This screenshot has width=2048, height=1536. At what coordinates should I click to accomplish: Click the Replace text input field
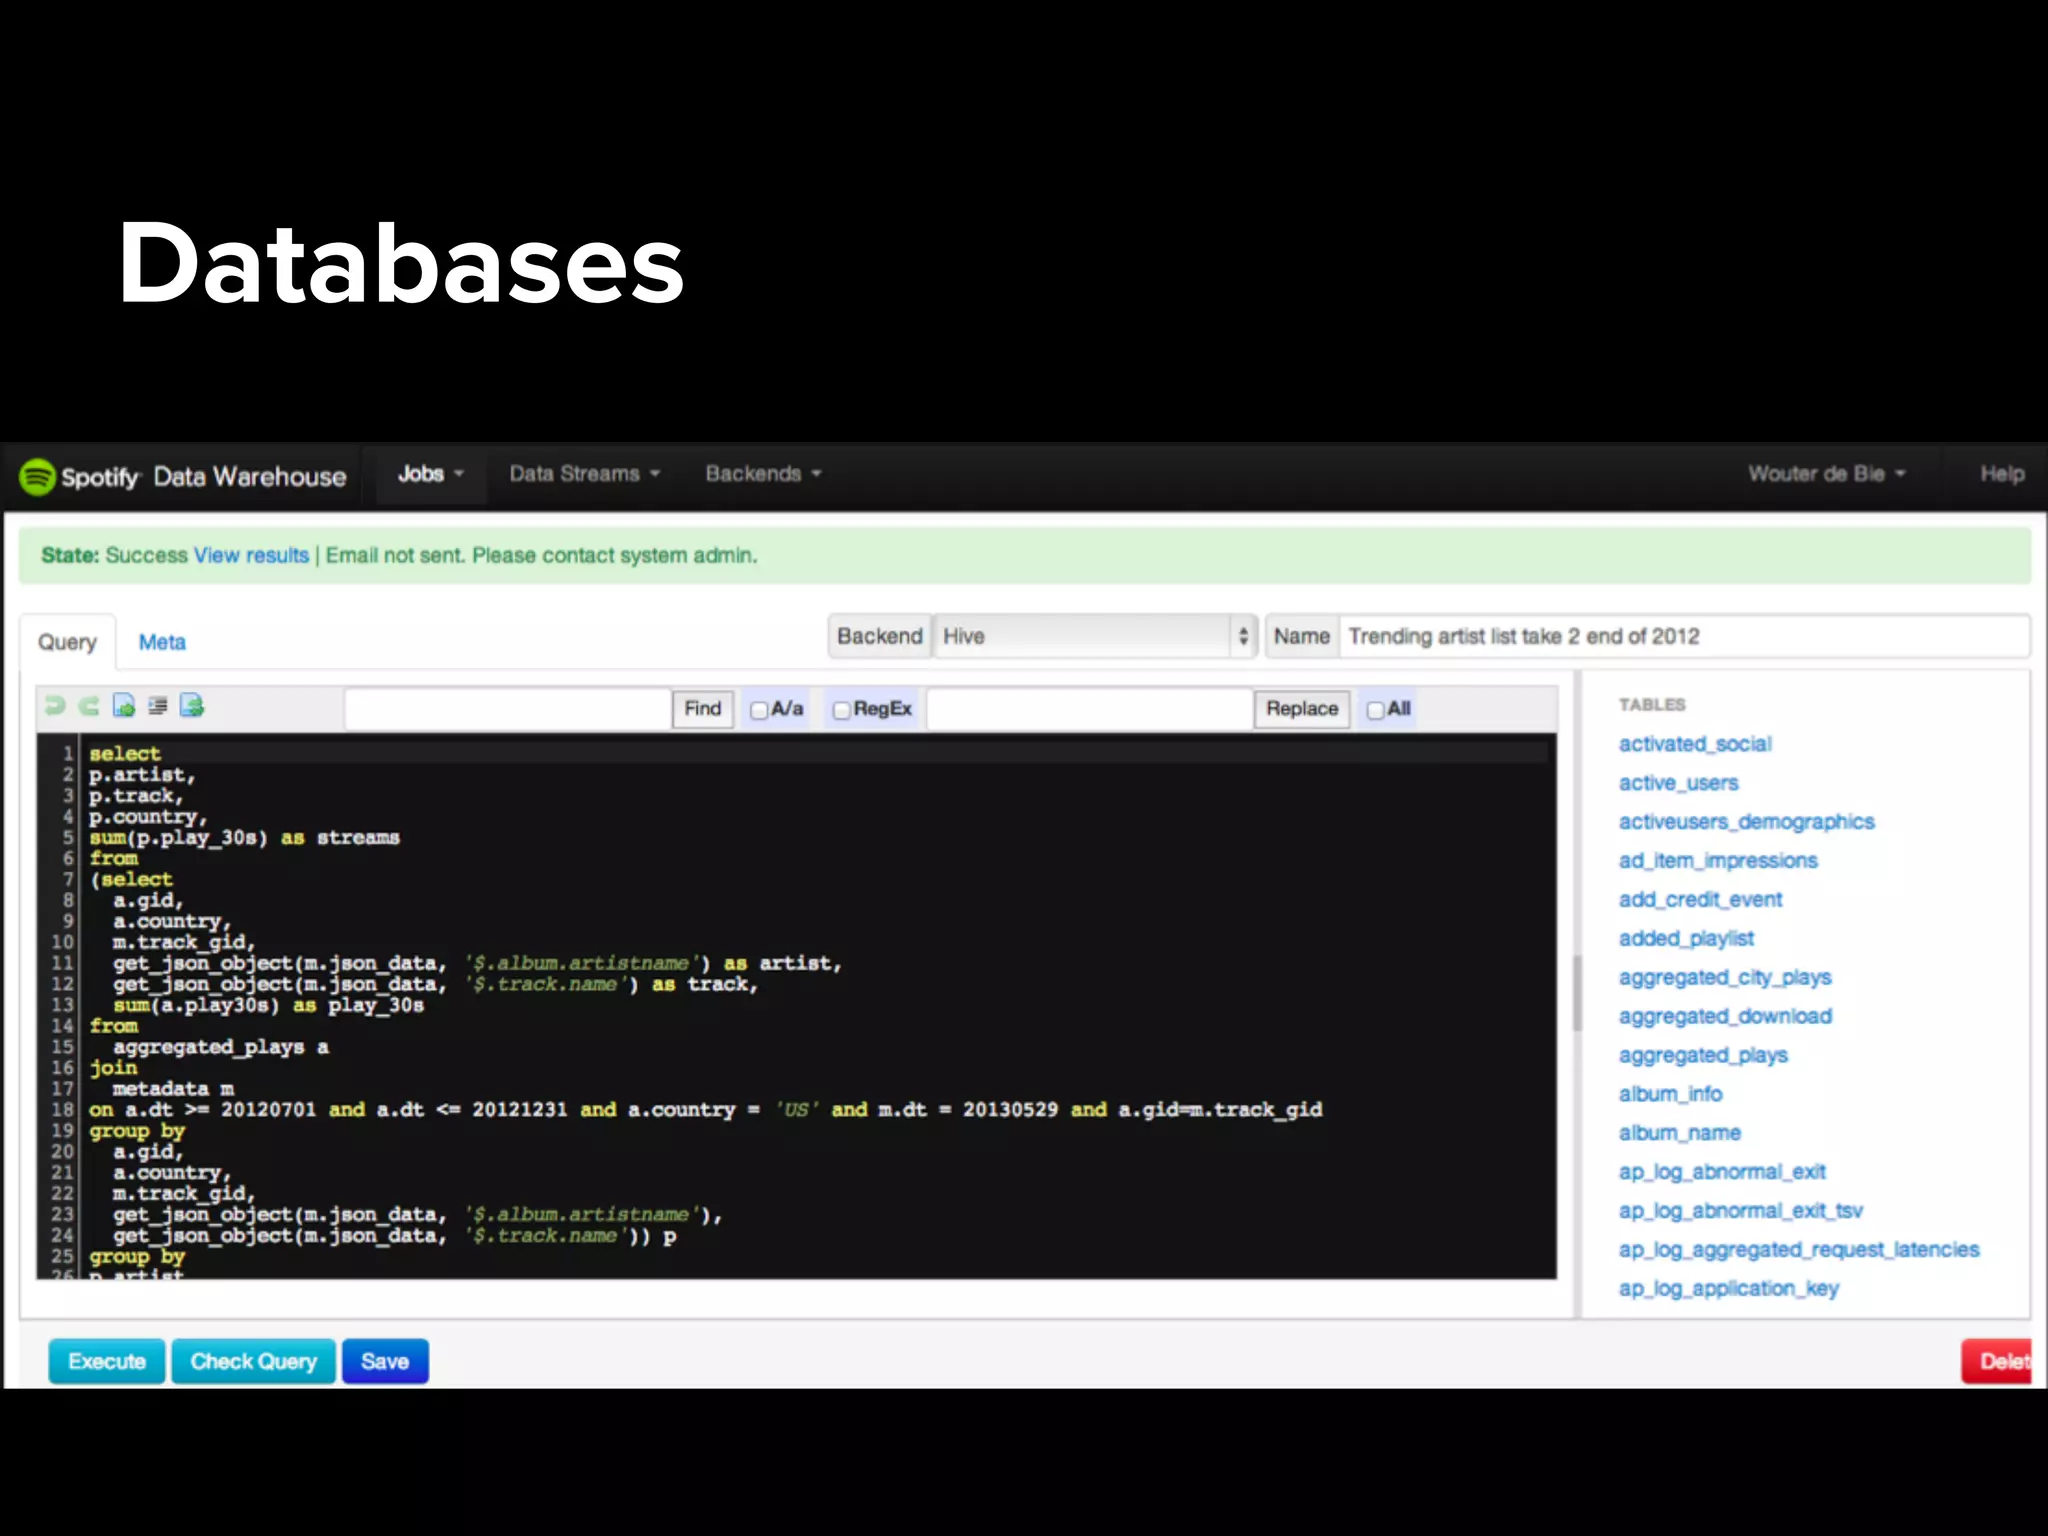tap(1090, 709)
